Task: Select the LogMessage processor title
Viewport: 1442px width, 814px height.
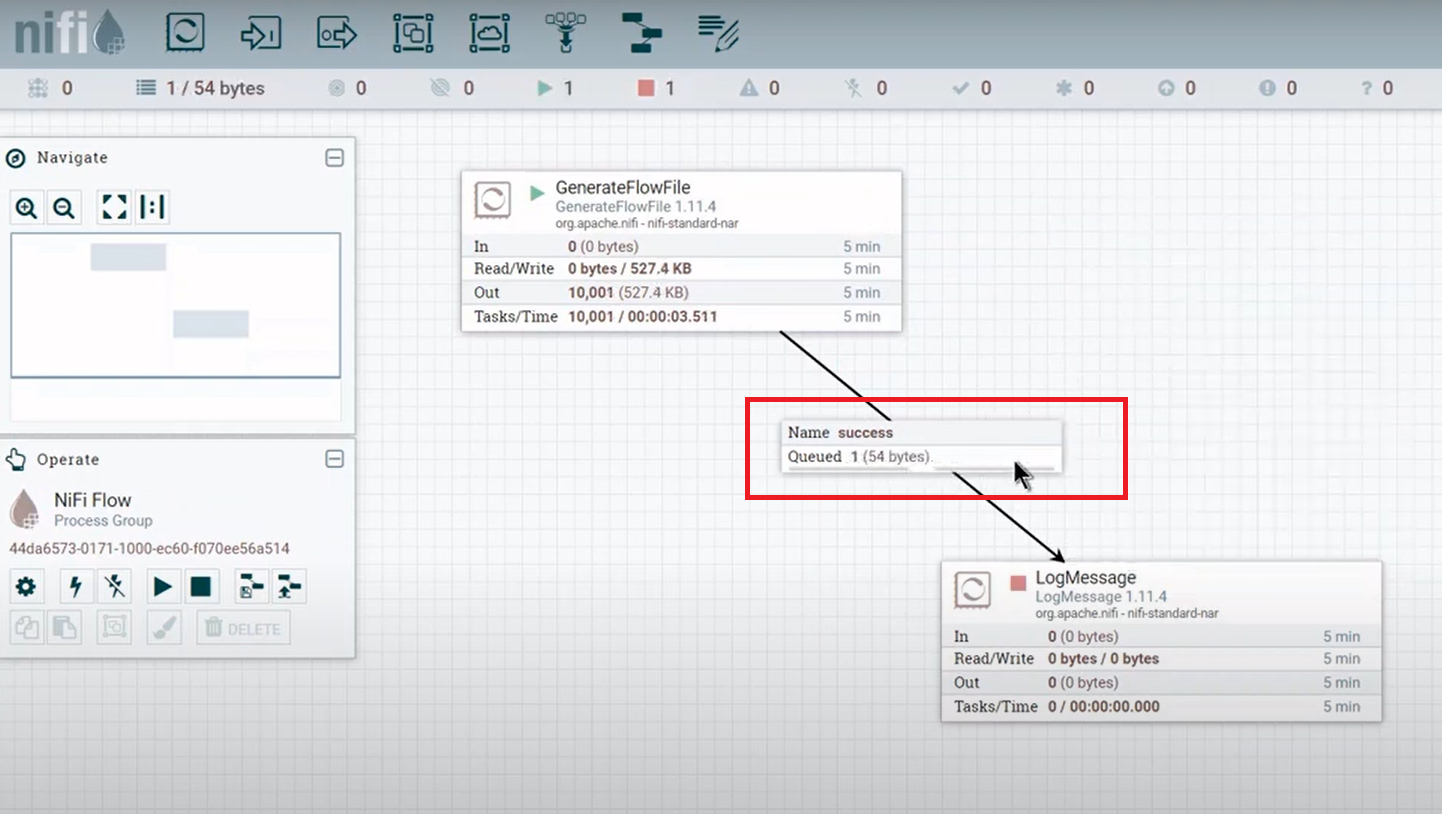Action: [1086, 578]
